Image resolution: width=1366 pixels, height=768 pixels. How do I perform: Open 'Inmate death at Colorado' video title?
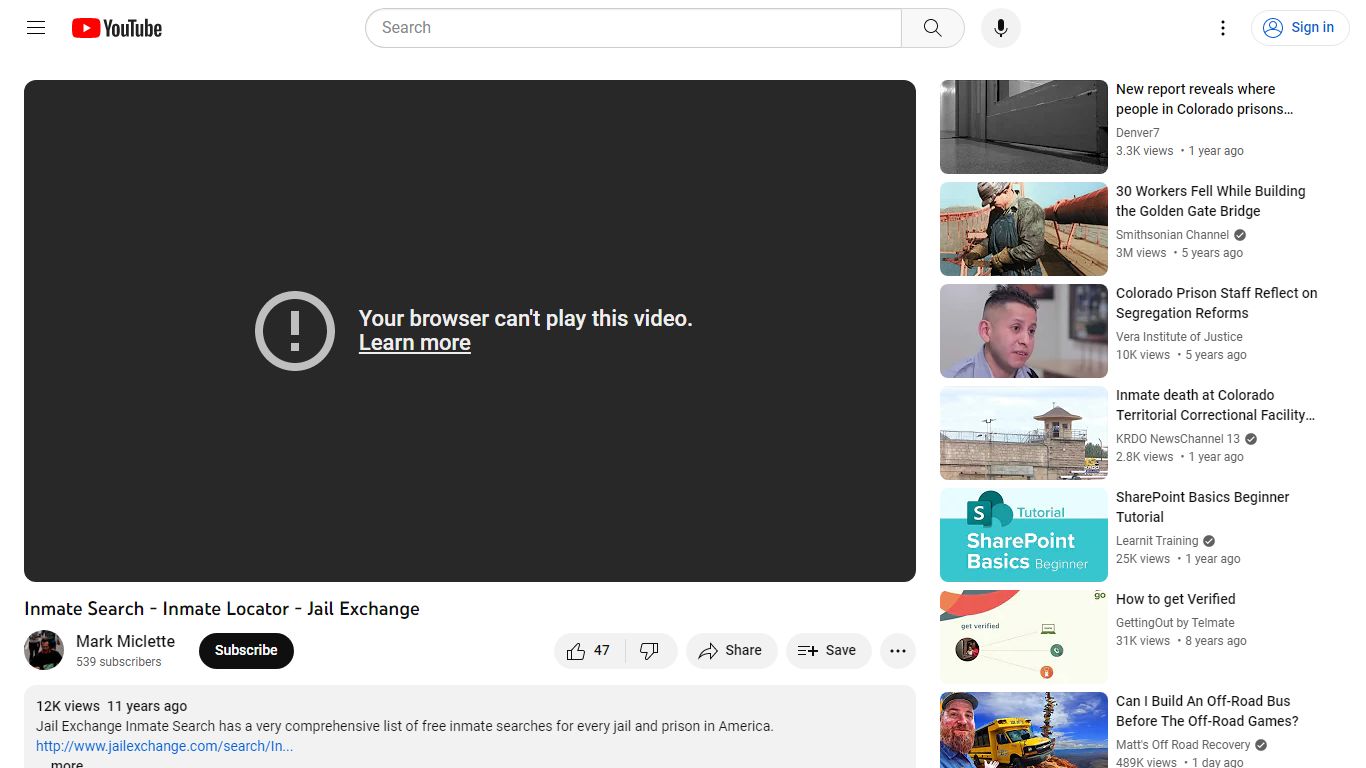click(1215, 405)
